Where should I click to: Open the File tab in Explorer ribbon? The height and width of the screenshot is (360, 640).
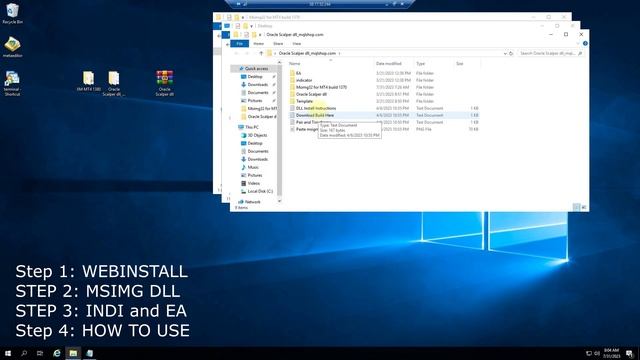tap(240, 44)
